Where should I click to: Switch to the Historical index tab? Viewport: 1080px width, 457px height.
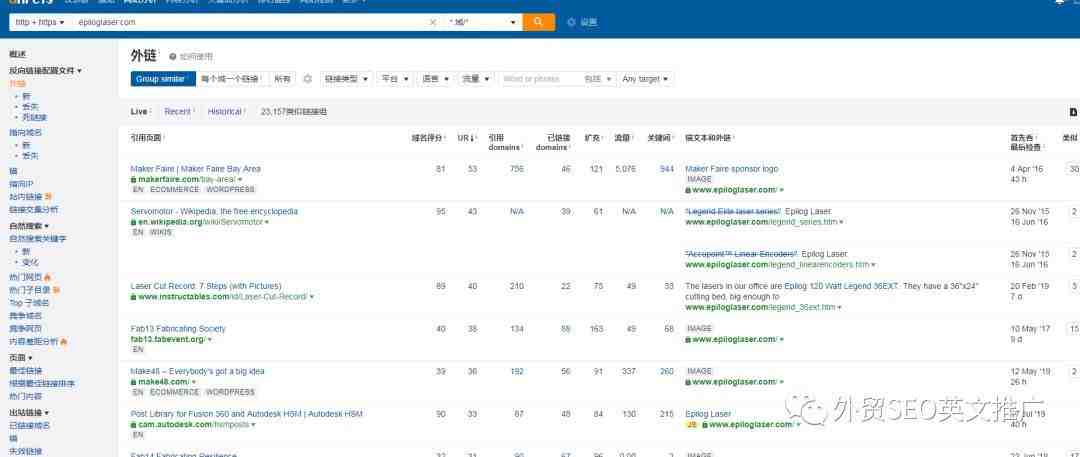225,112
